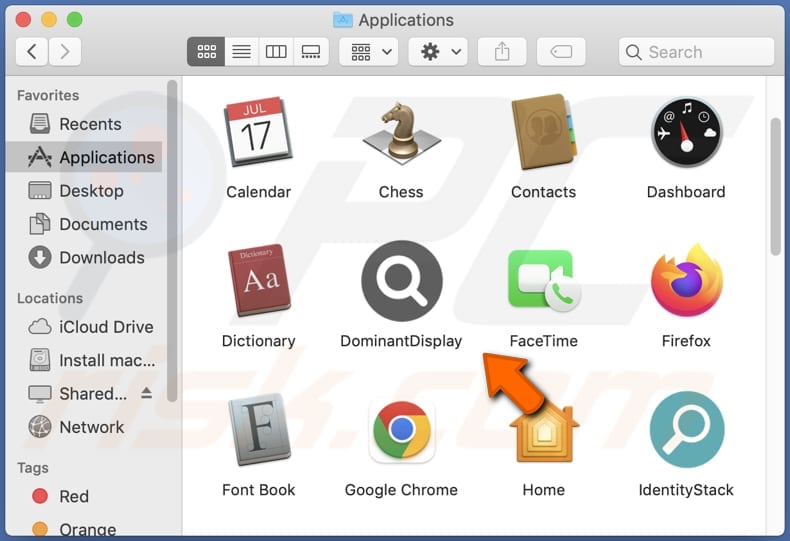Open the Calendar app icon
The width and height of the screenshot is (790, 541).
(258, 132)
